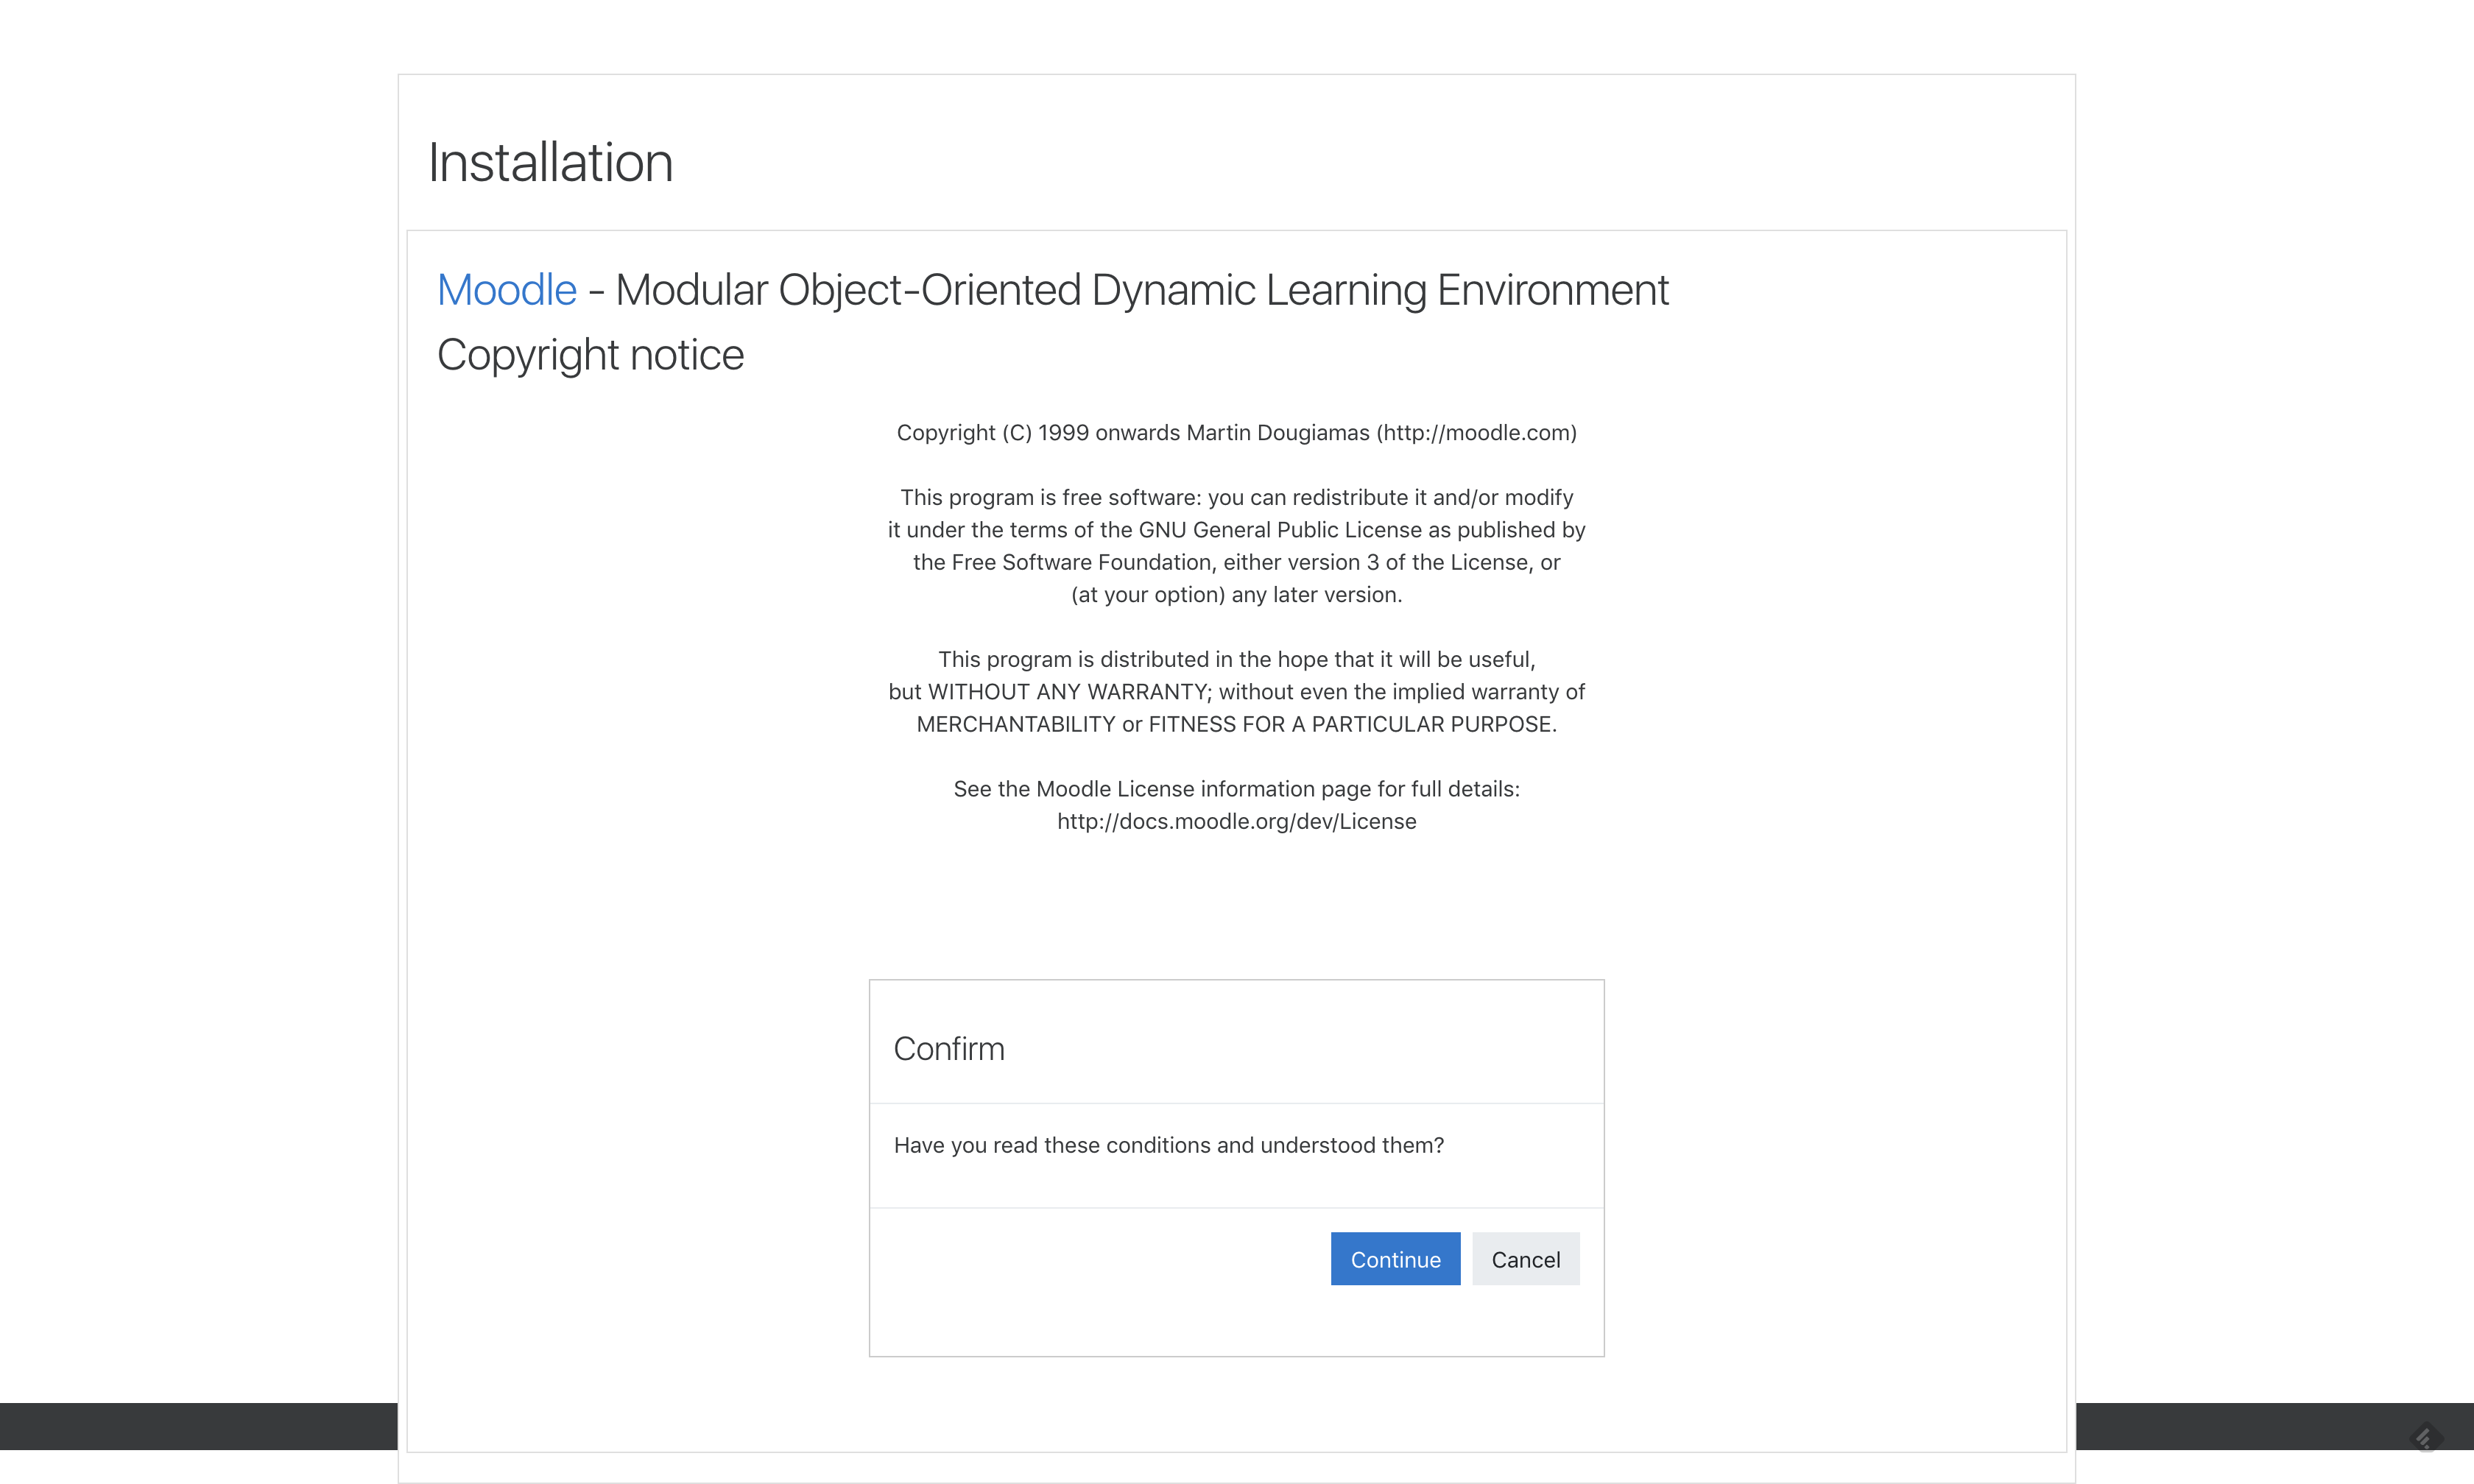Click the "Copyright (C) 1999 onwards Martin Dougiamas" line
The width and height of the screenshot is (2474, 1484).
[1237, 433]
